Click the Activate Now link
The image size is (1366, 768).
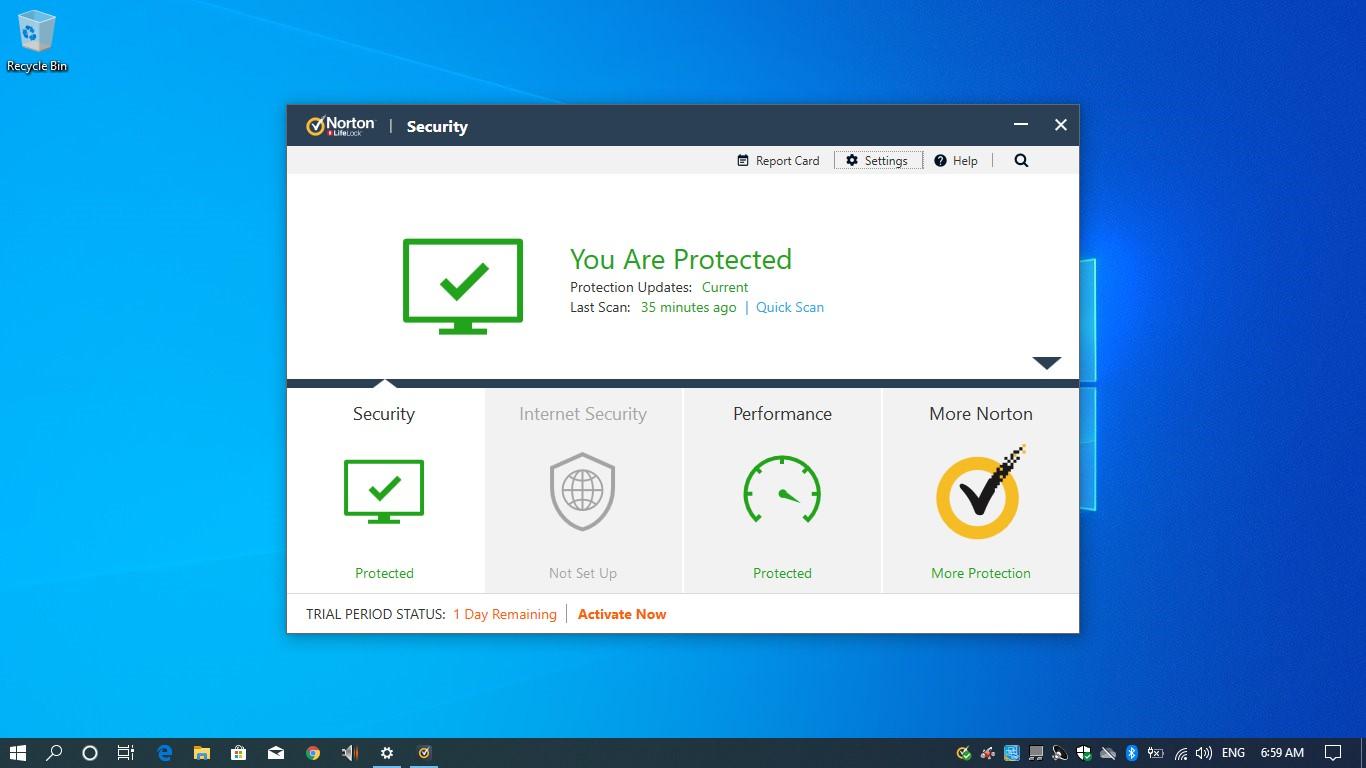tap(622, 614)
